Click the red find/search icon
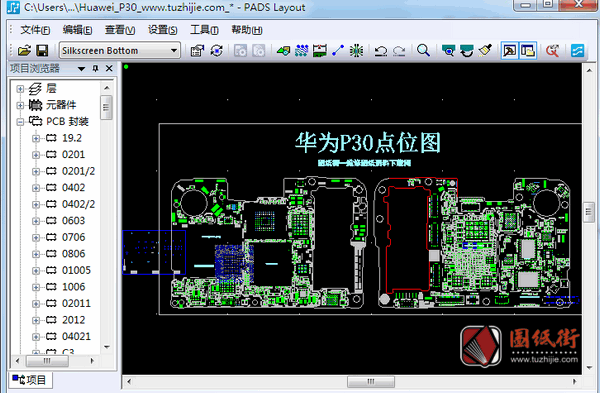 [x=553, y=51]
